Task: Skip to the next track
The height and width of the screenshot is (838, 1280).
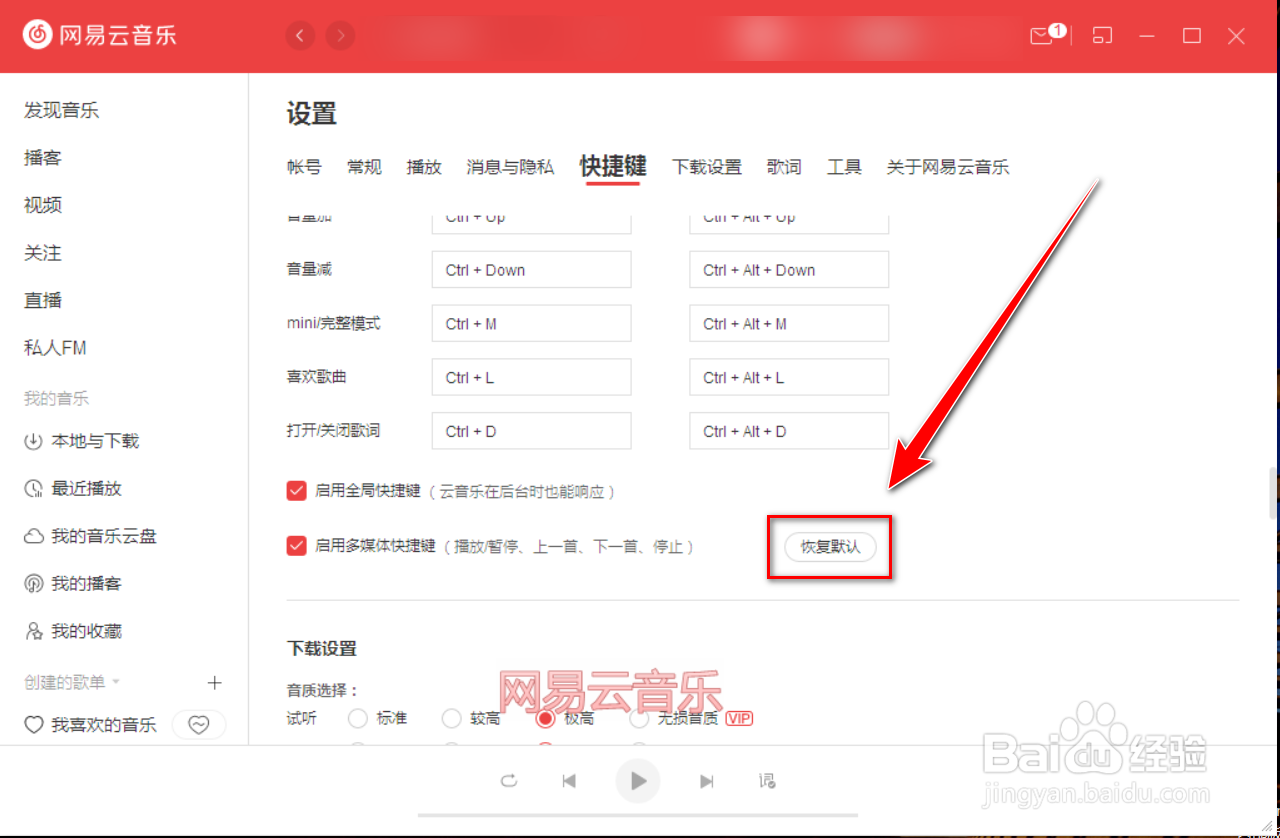Action: click(x=707, y=781)
